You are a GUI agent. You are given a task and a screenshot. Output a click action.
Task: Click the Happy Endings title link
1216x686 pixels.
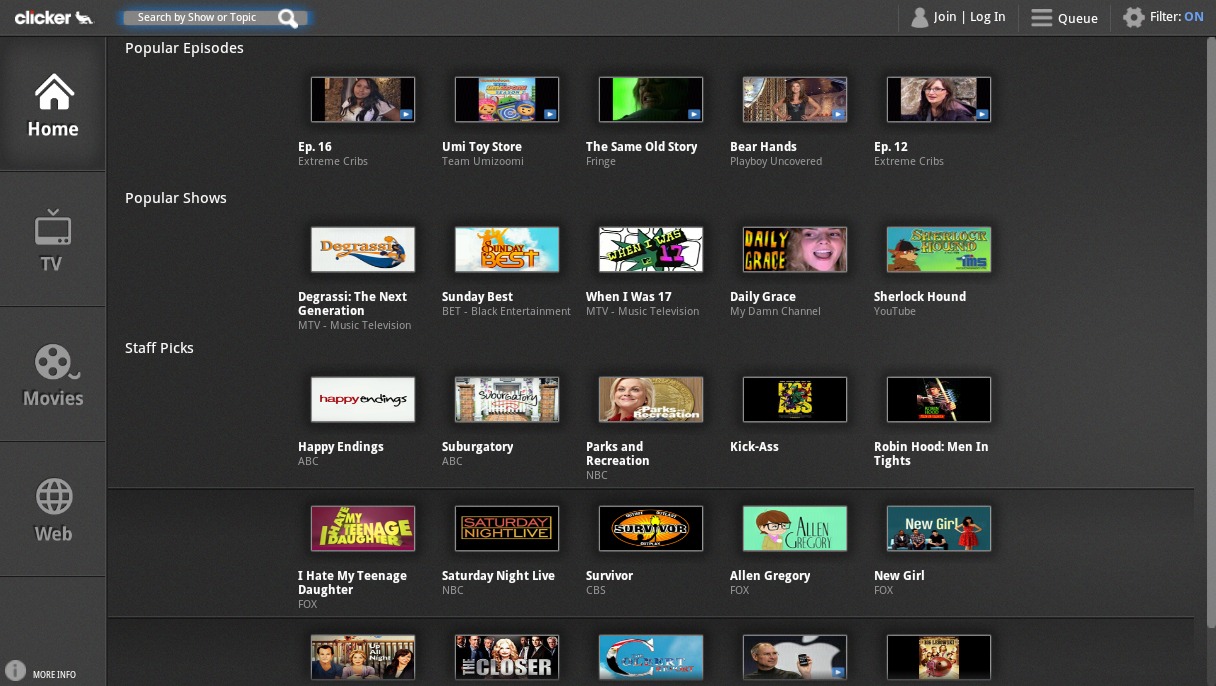click(x=340, y=447)
